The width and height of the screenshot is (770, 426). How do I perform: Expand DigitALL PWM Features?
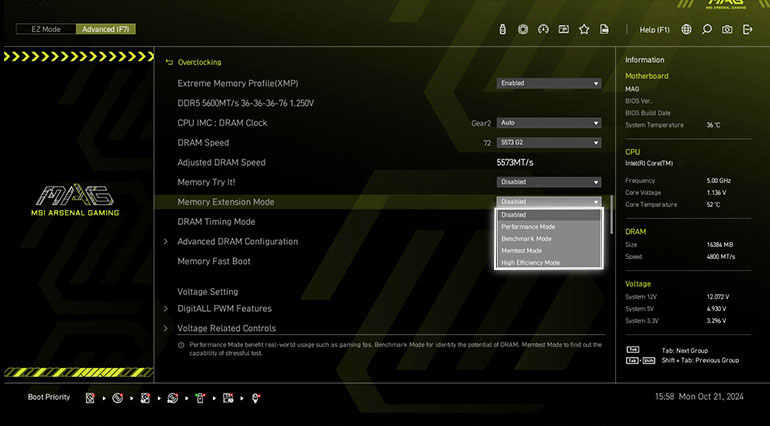pos(165,309)
